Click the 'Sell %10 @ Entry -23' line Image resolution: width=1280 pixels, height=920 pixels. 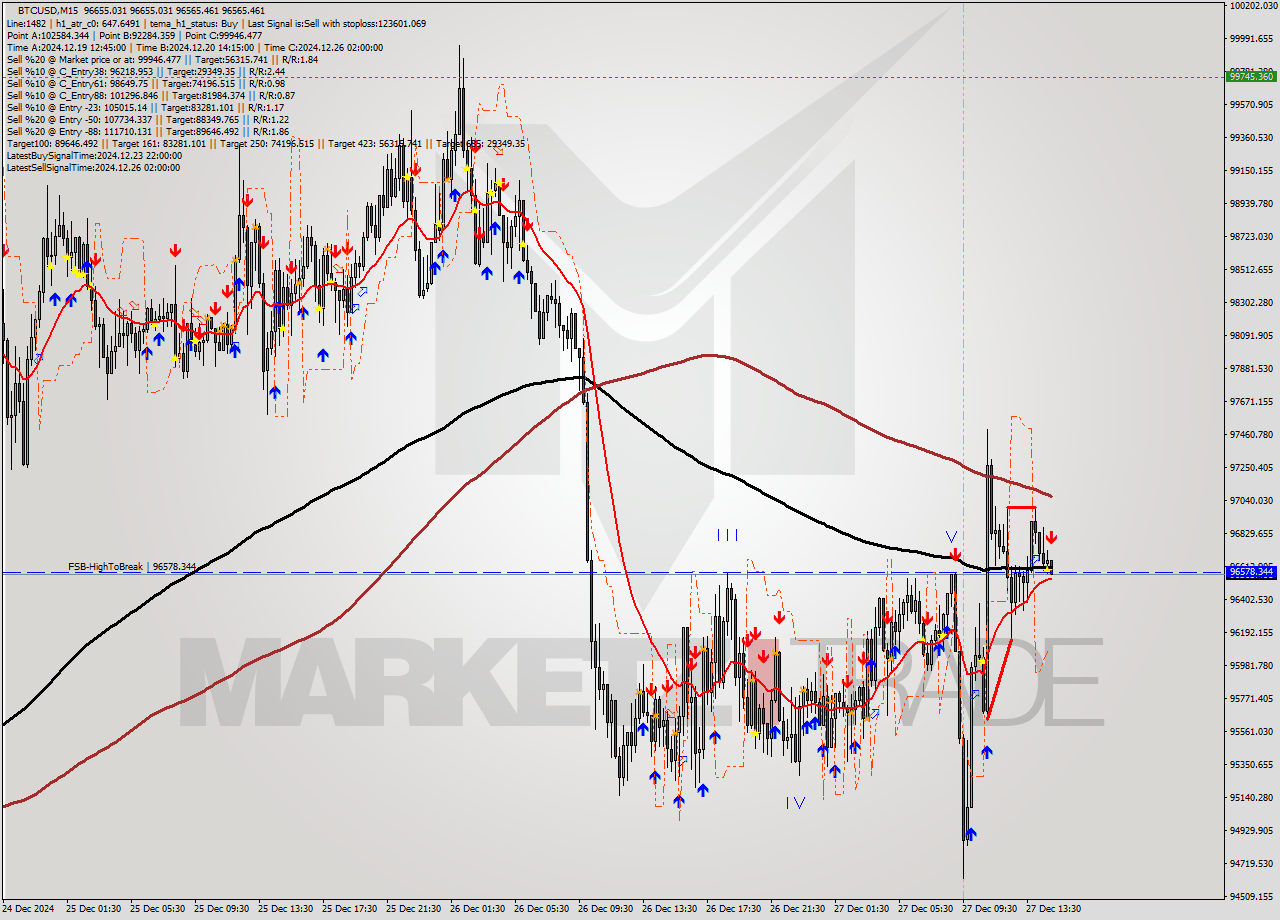[145, 107]
